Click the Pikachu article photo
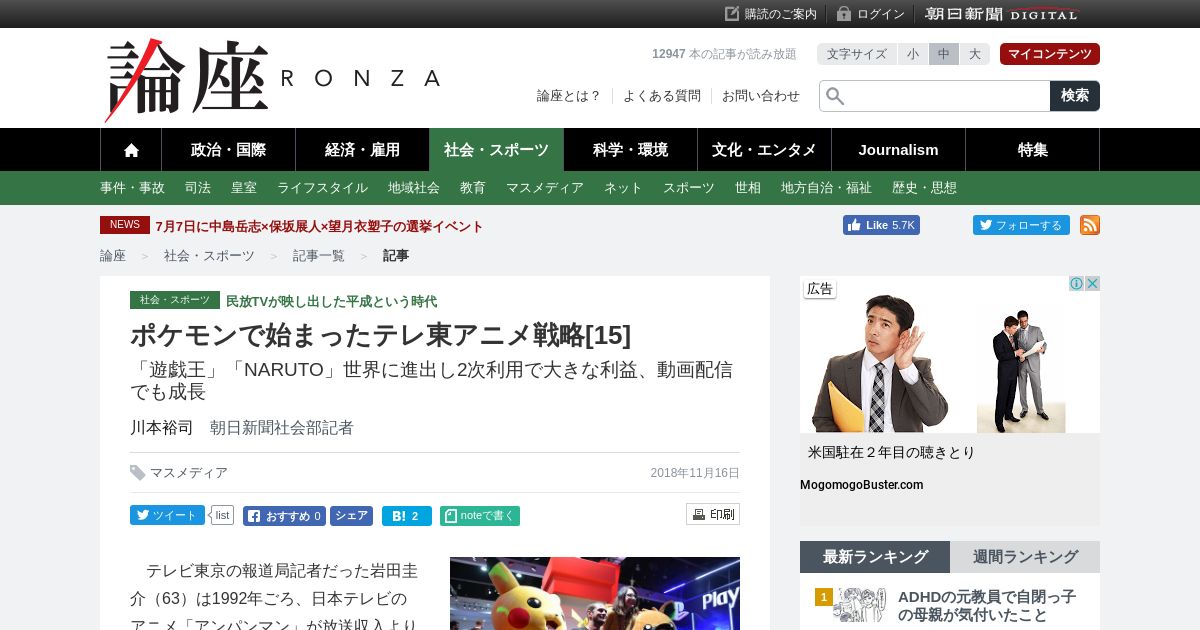The width and height of the screenshot is (1200, 630). point(595,593)
